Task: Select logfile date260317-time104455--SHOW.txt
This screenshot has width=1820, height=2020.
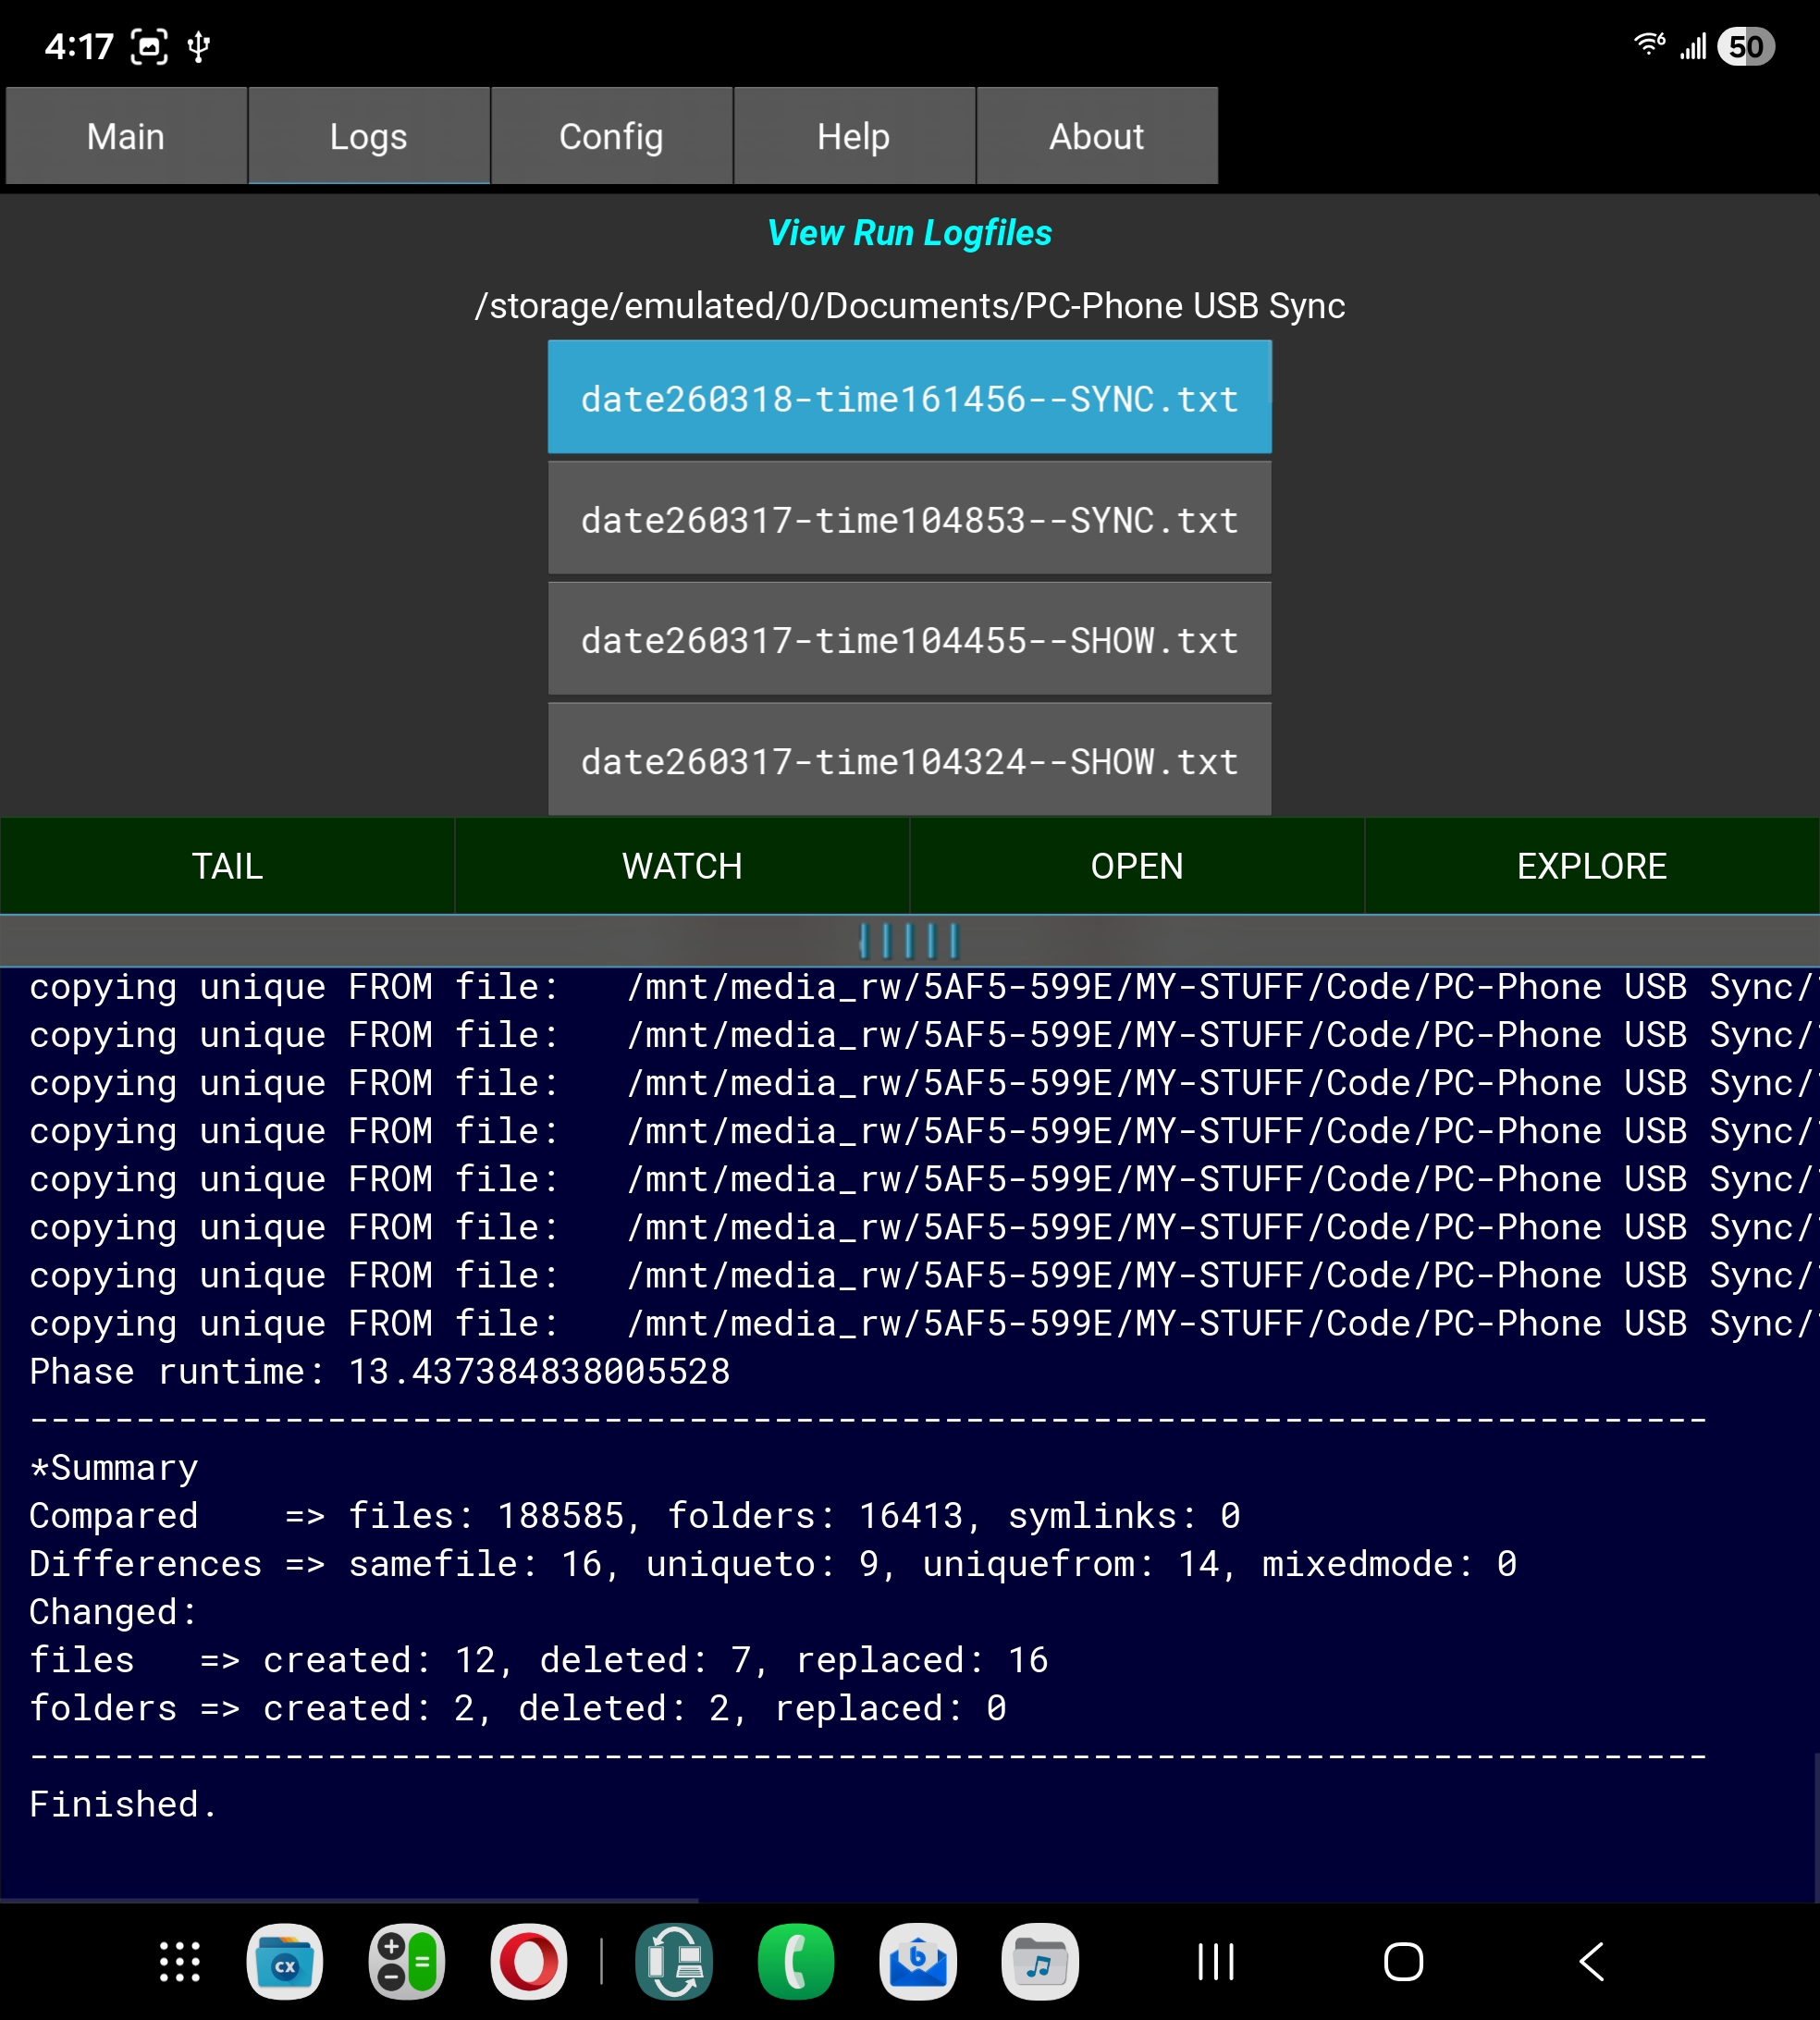Action: pyautogui.click(x=909, y=640)
